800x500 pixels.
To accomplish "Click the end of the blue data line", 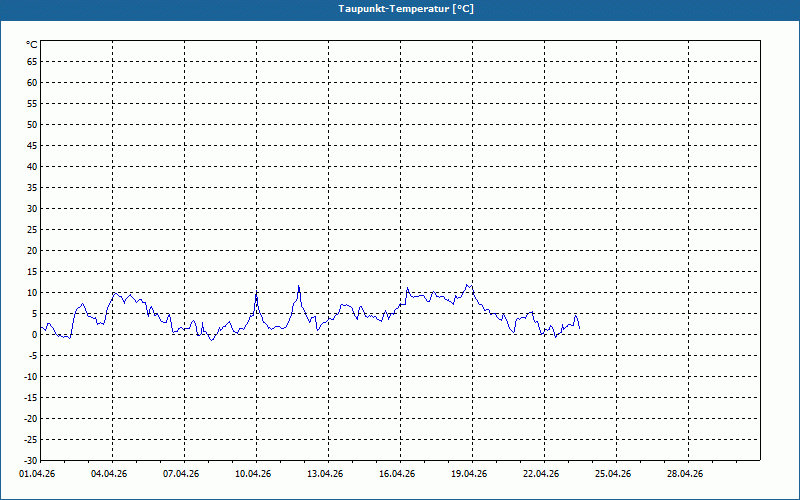I will pyautogui.click(x=579, y=328).
